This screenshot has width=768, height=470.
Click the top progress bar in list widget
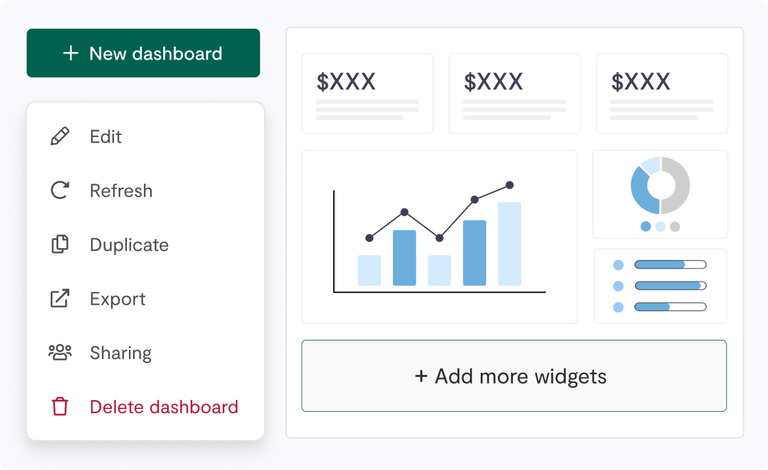(x=670, y=265)
